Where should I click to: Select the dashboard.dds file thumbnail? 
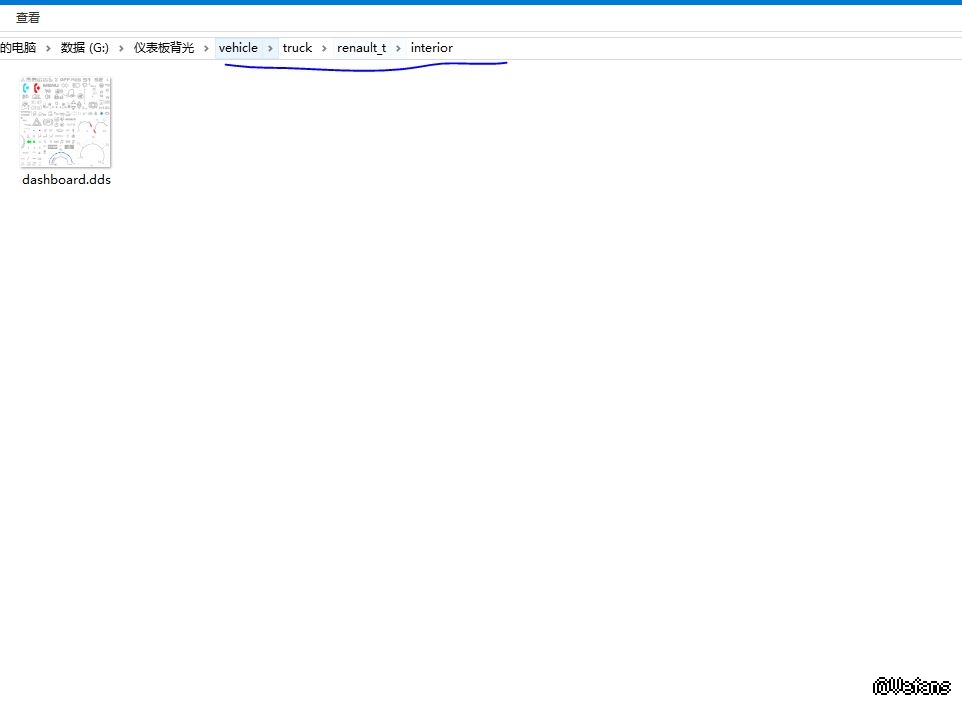pos(66,122)
